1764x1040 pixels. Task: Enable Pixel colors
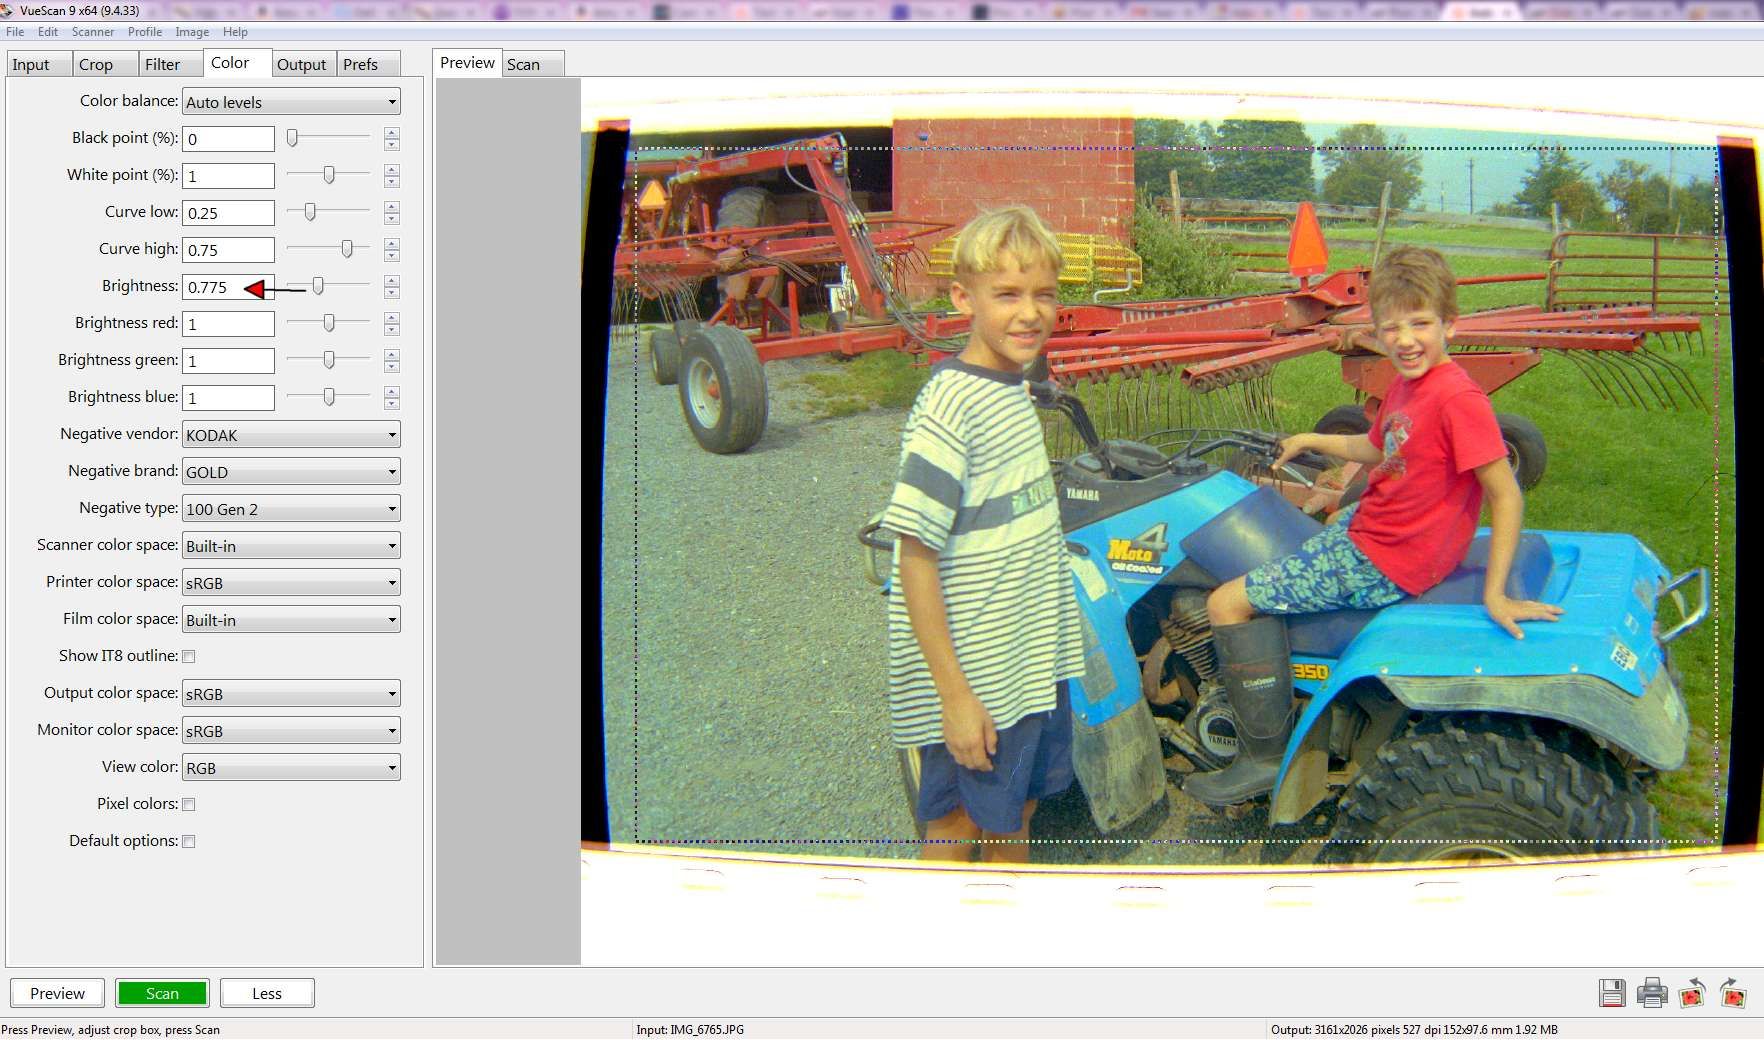pyautogui.click(x=189, y=803)
